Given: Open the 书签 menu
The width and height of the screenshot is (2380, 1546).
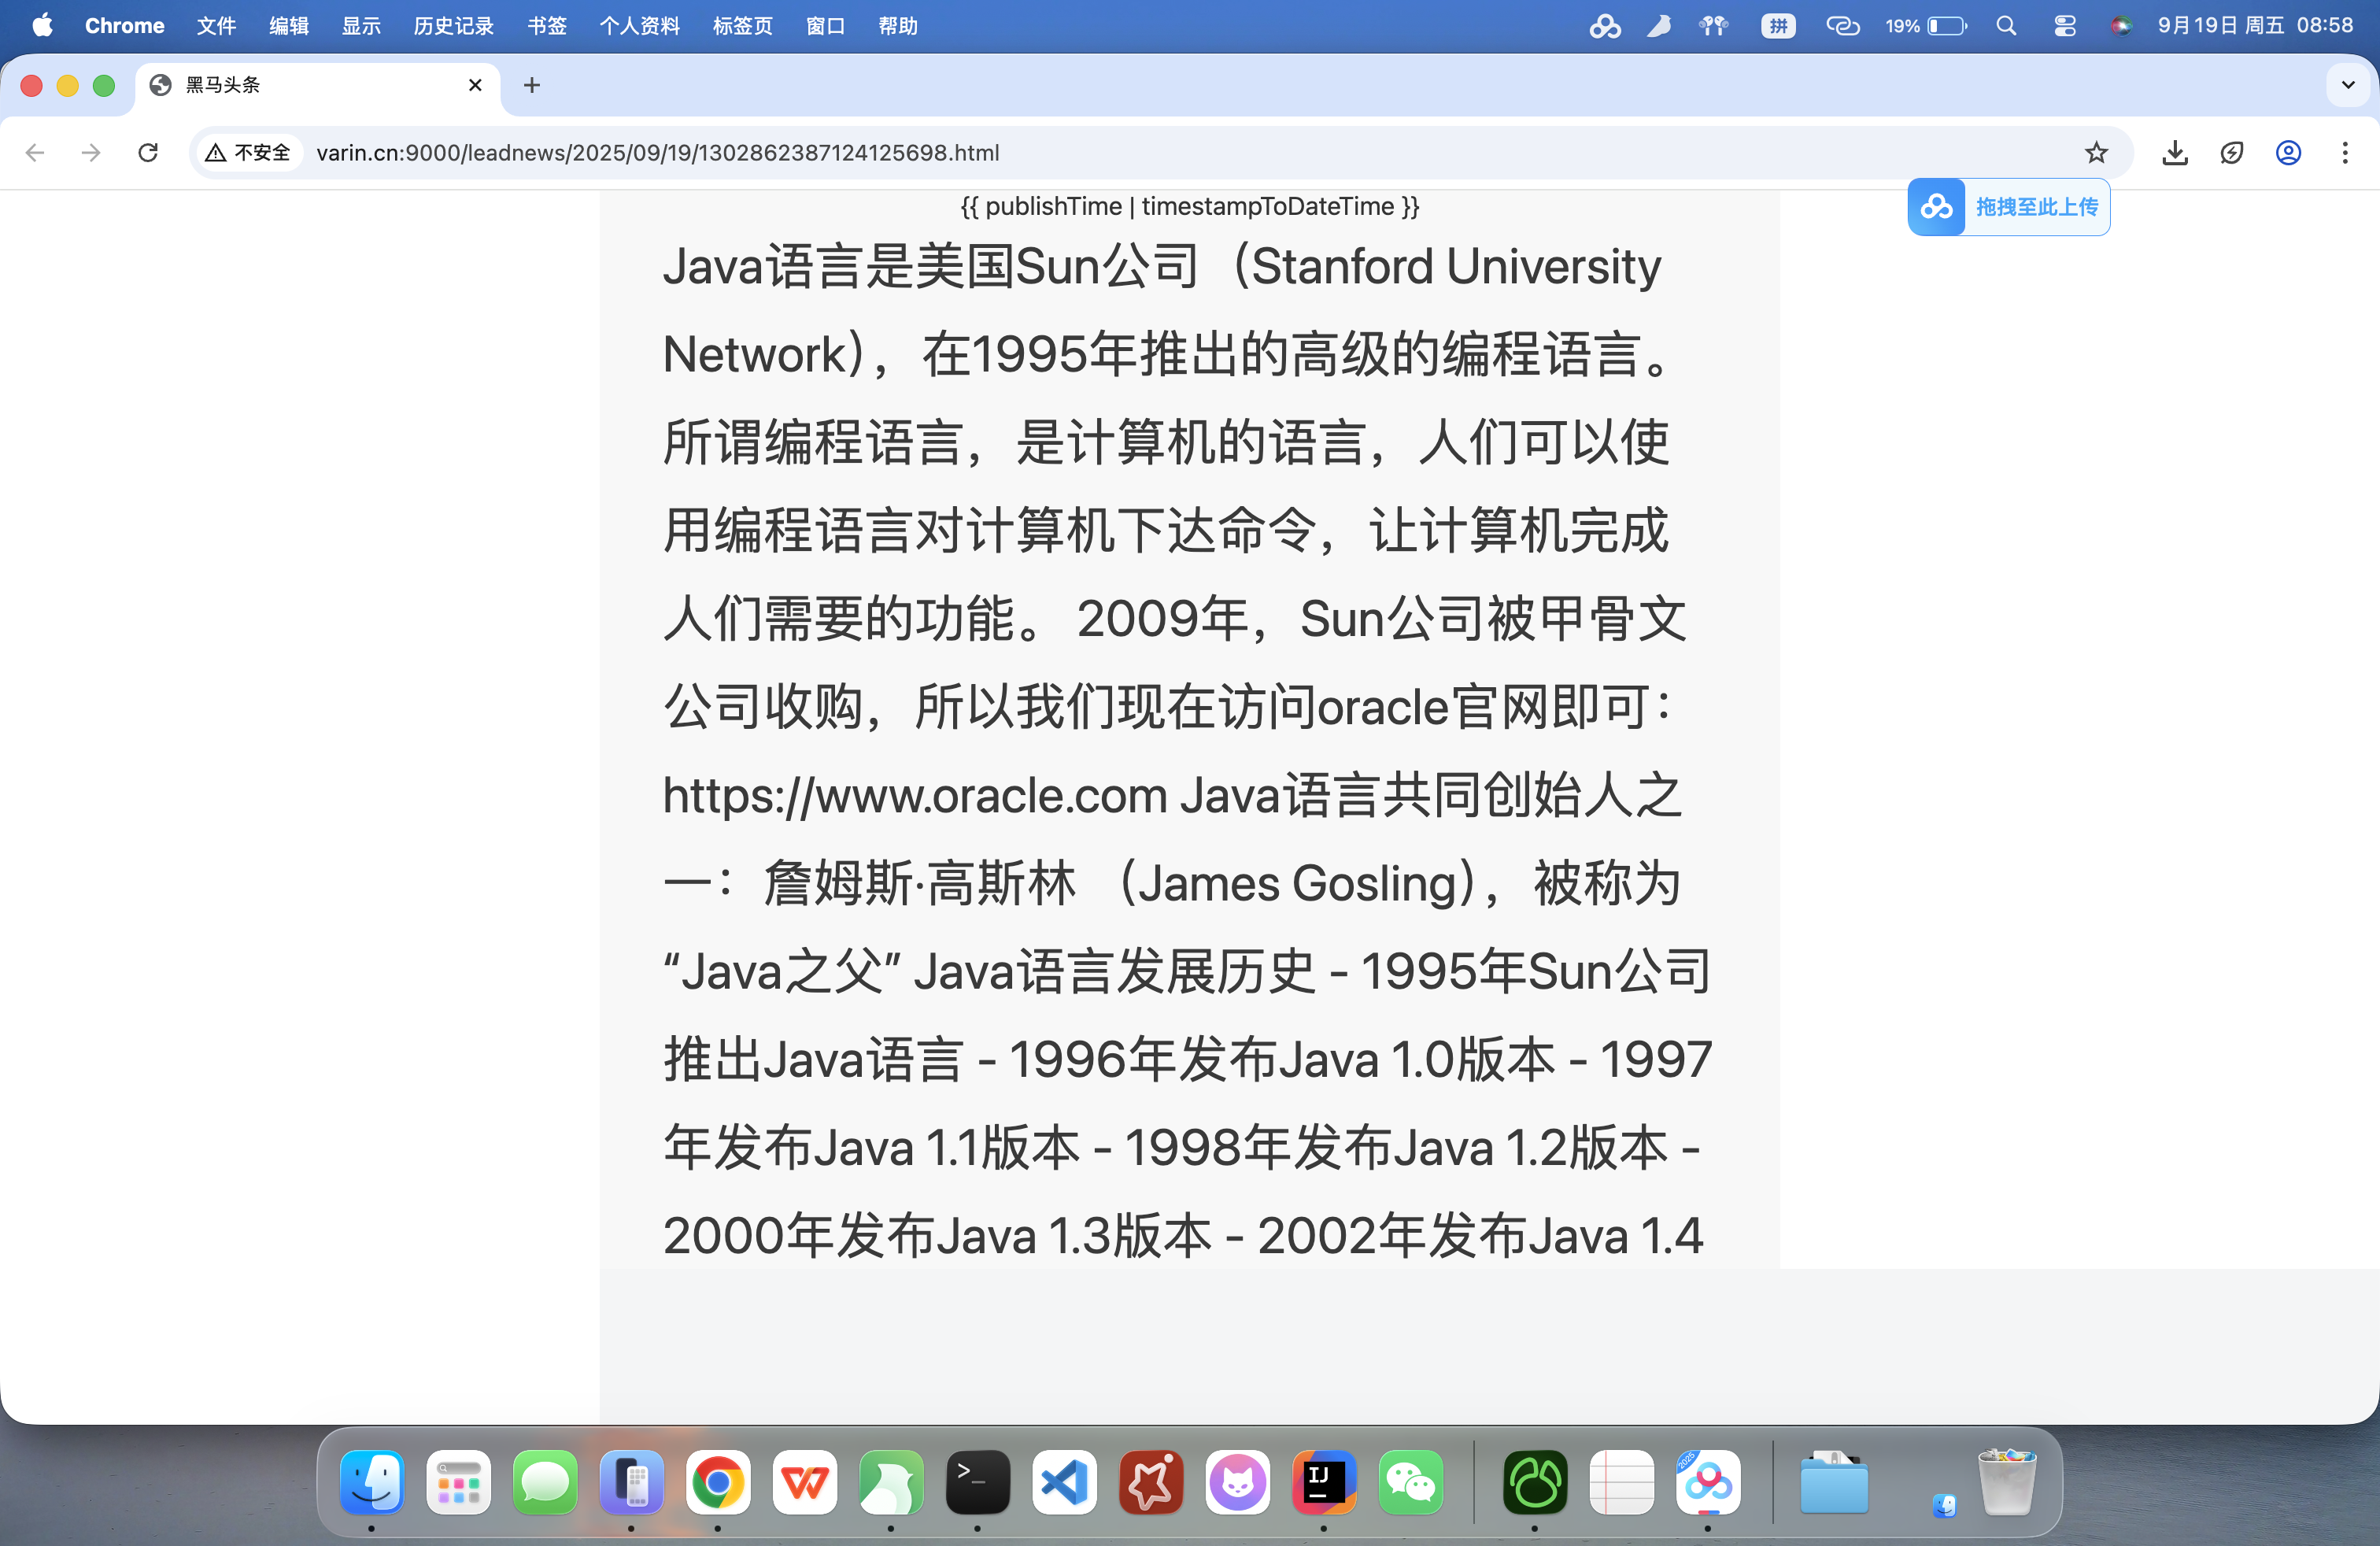Looking at the screenshot, I should tap(546, 26).
